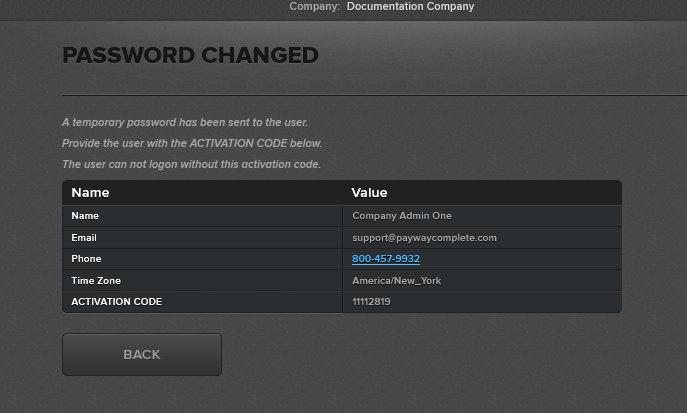Click the user can not logon notice
Viewport: 687px width, 413px height.
click(191, 164)
